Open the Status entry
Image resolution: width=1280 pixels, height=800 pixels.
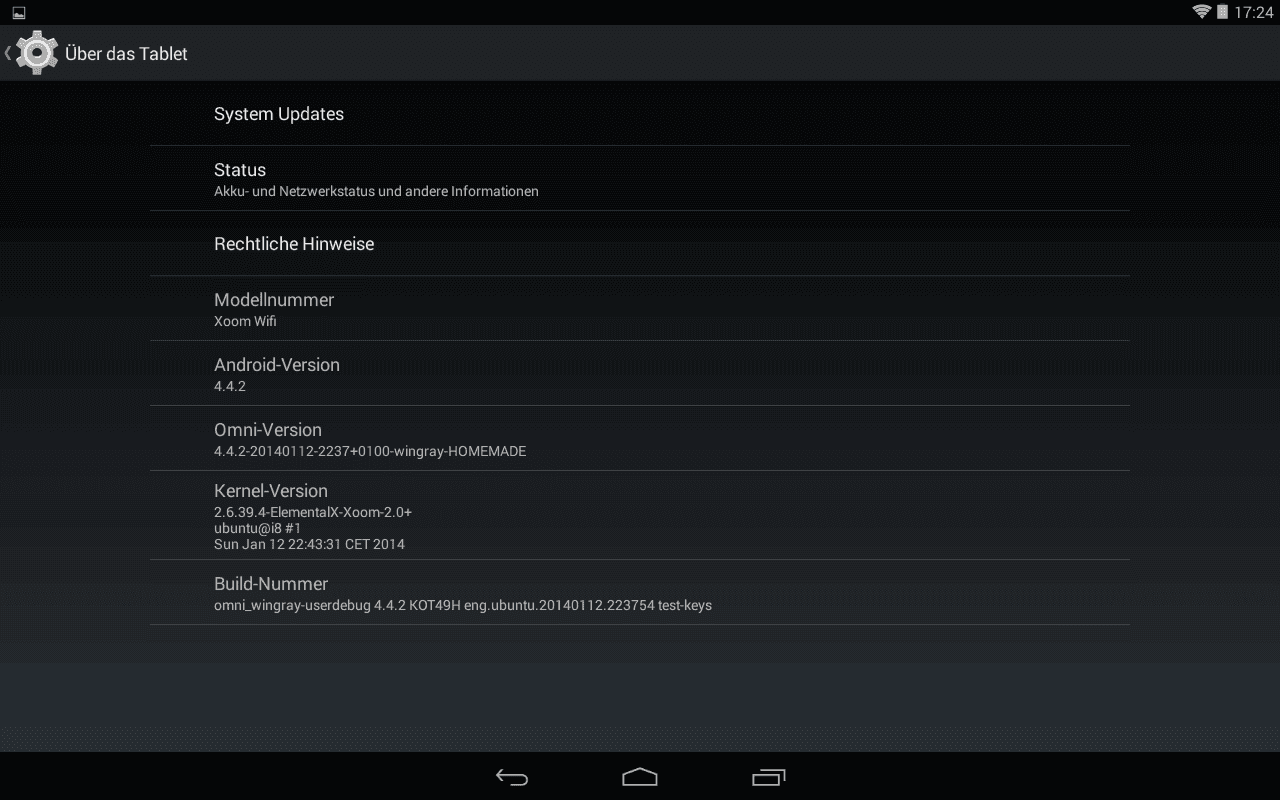click(640, 179)
